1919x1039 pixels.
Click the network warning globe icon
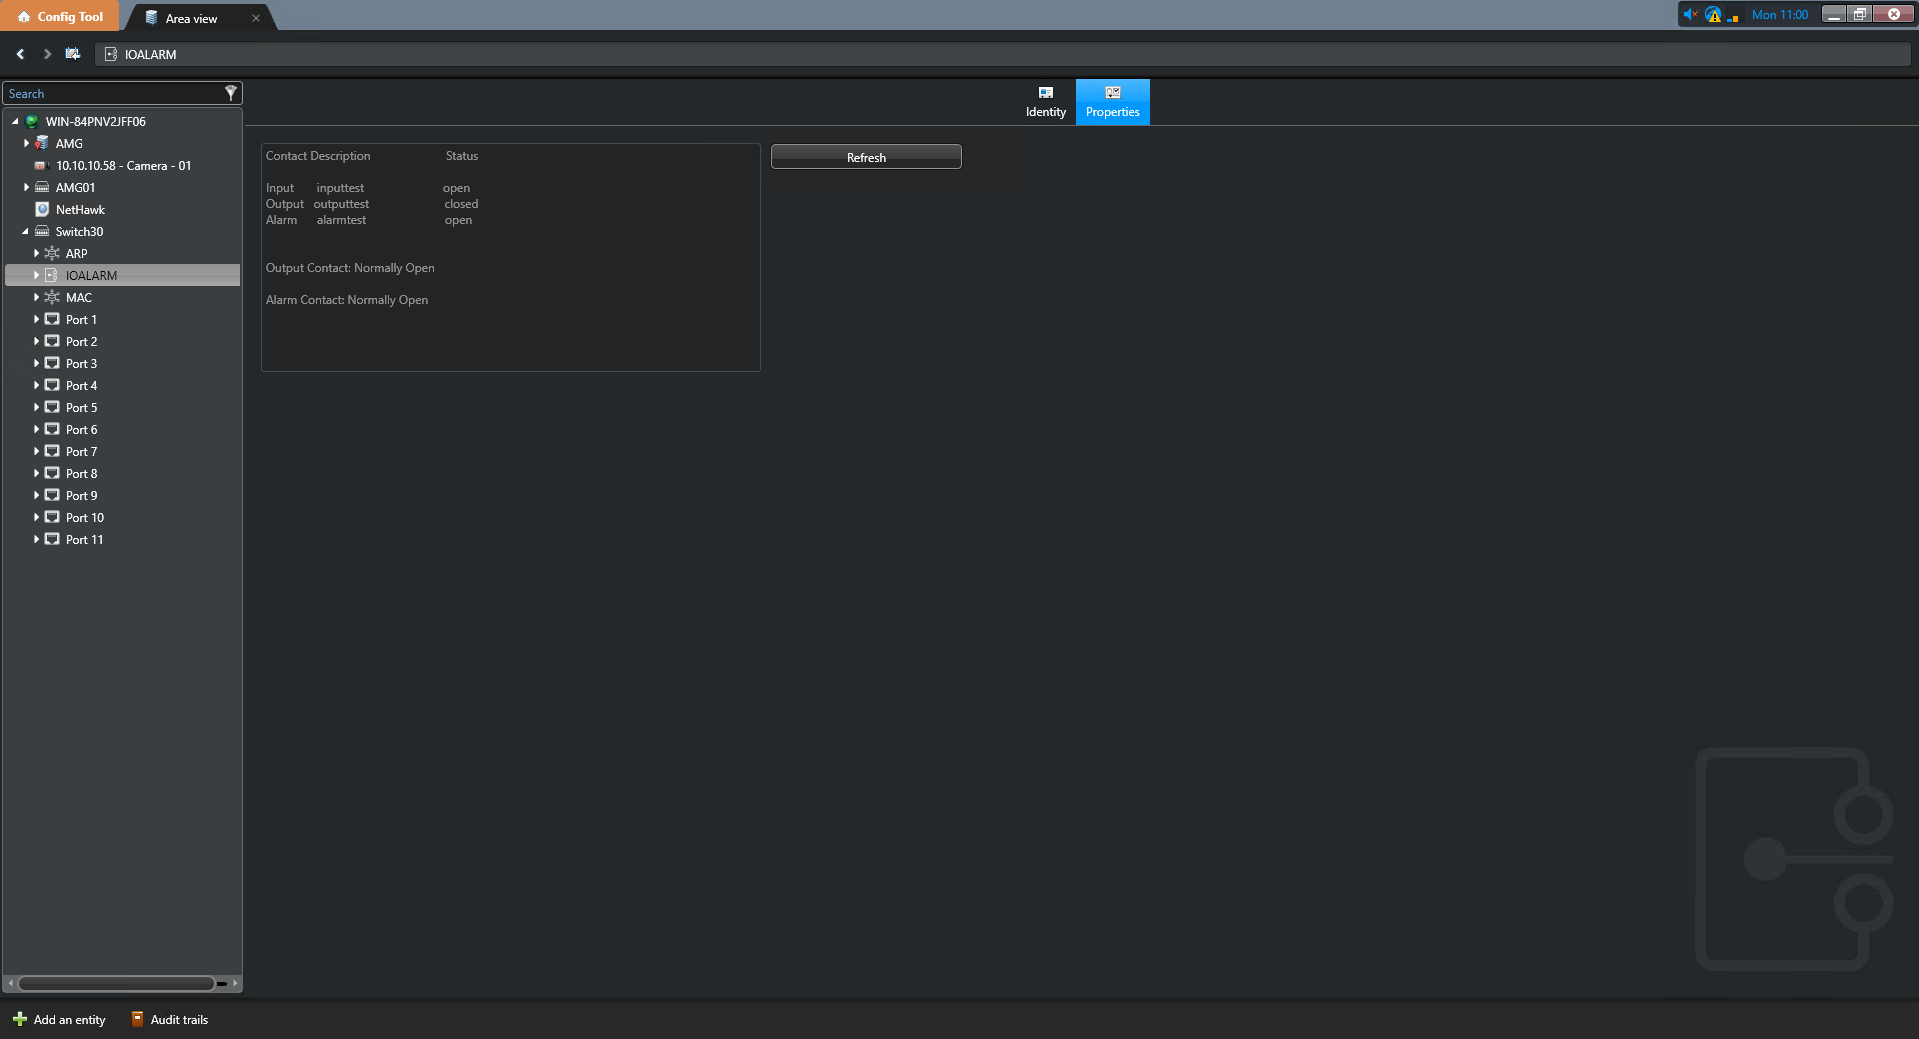1714,14
